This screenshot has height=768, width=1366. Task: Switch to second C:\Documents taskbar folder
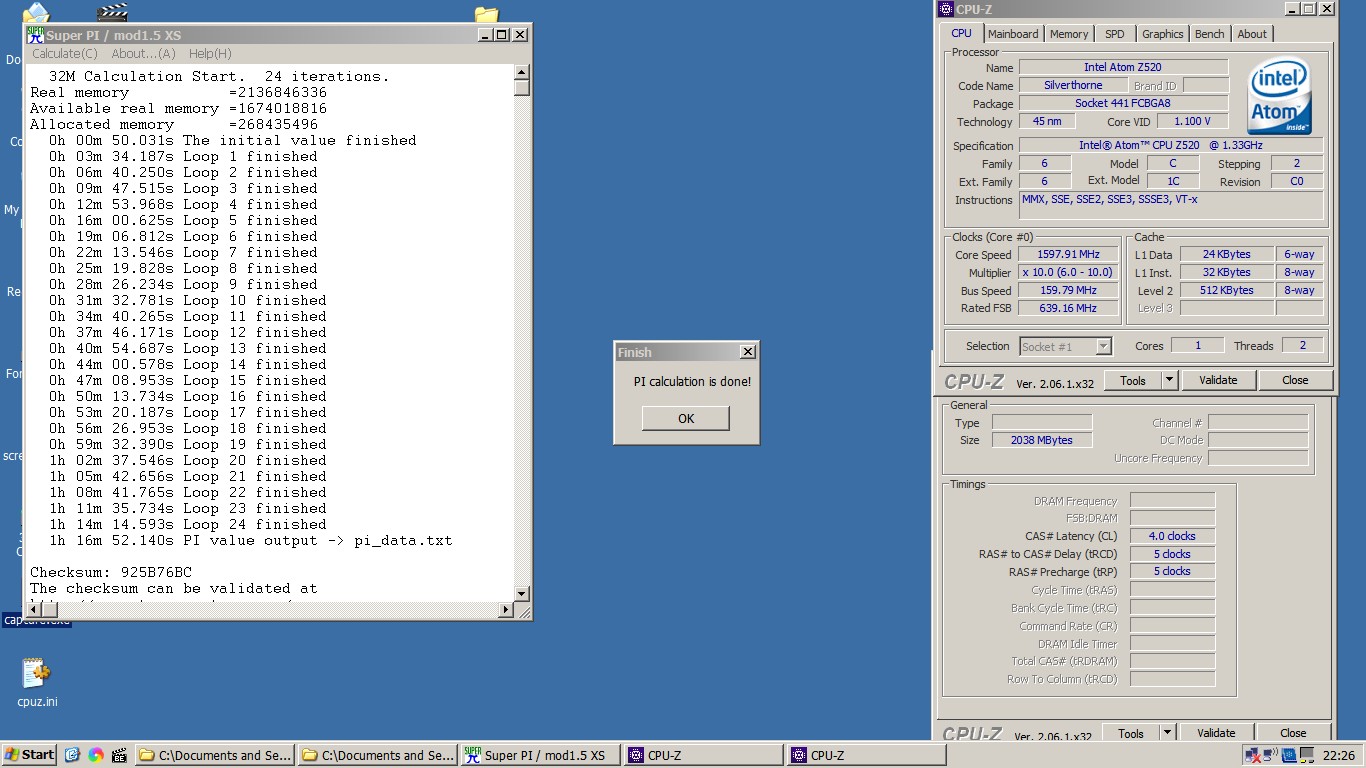click(x=378, y=755)
